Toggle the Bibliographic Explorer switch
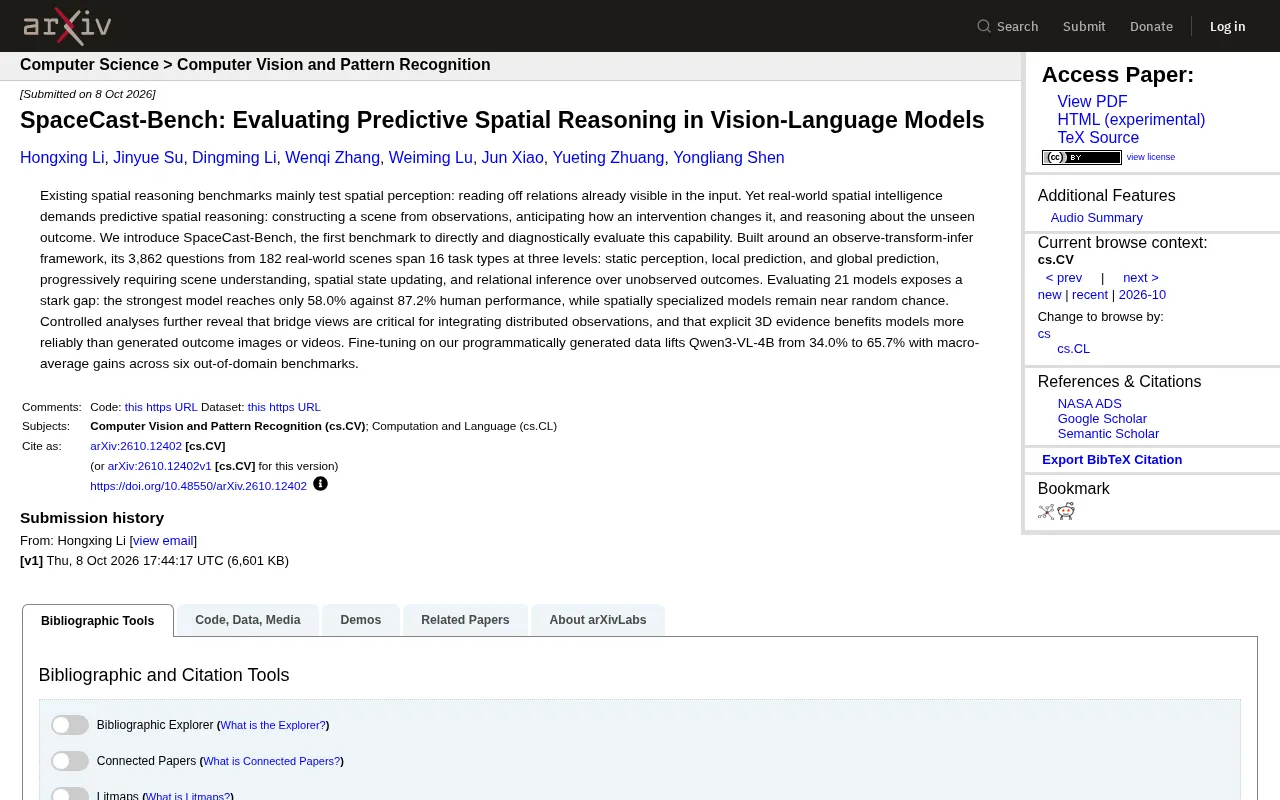This screenshot has width=1280, height=800. (x=70, y=725)
